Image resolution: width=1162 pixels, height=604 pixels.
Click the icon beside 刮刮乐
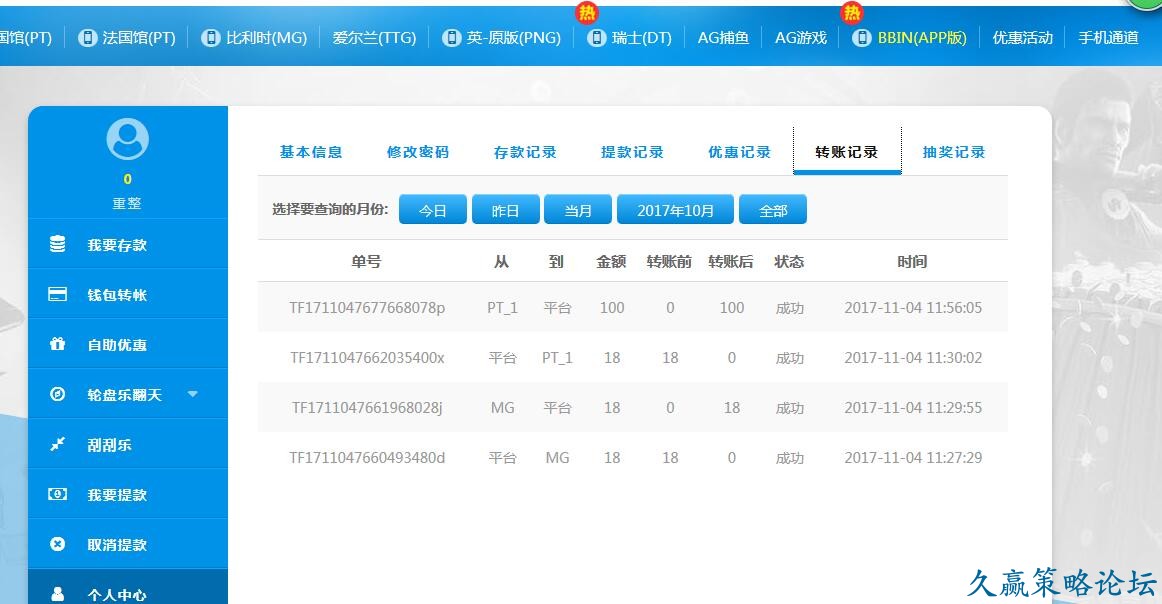click(x=57, y=444)
